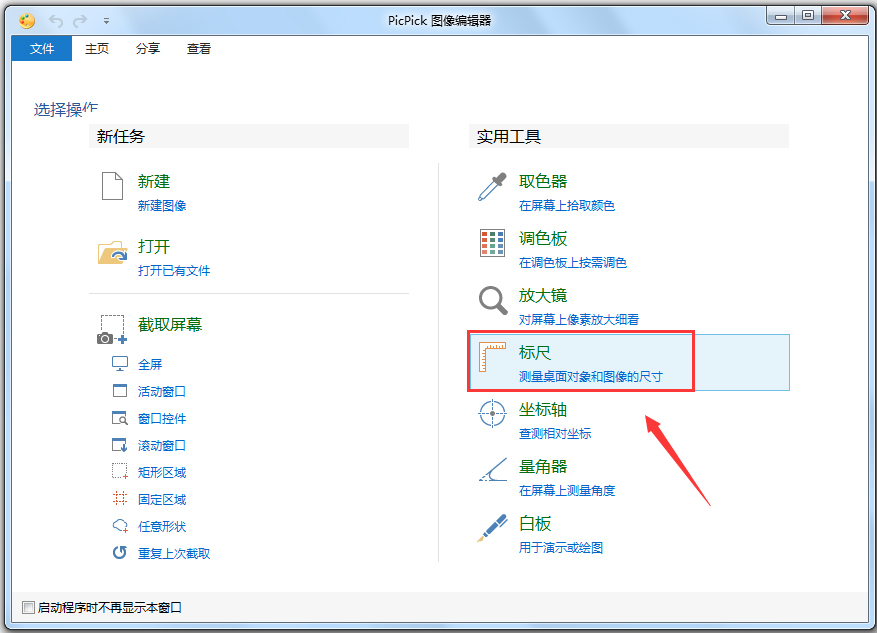Image resolution: width=877 pixels, height=633 pixels.
Task: Select 活动窗口 capture option
Action: click(x=162, y=391)
